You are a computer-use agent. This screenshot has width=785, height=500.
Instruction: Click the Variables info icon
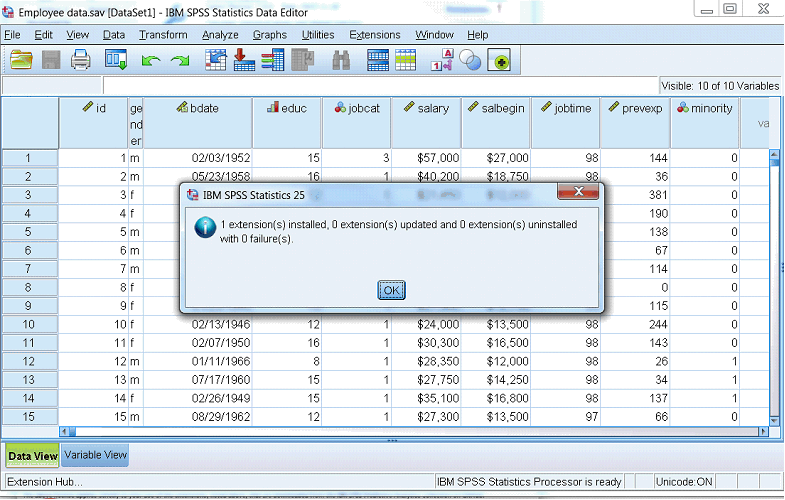point(273,60)
